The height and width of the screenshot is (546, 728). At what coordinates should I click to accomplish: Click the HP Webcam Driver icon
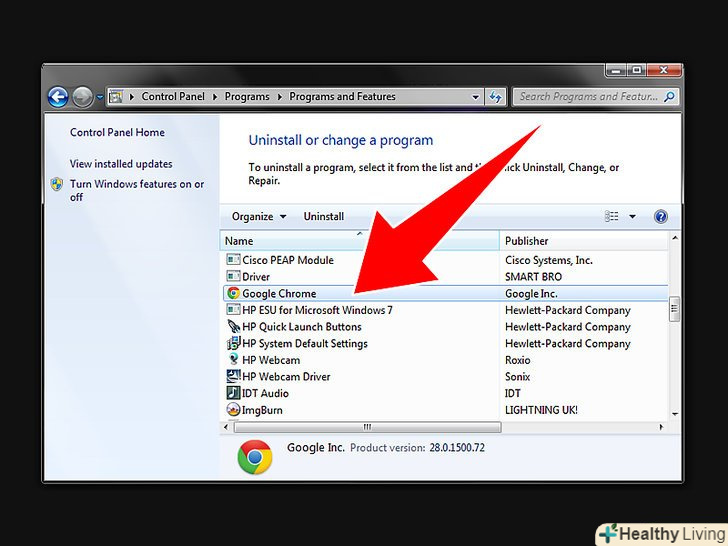(233, 376)
